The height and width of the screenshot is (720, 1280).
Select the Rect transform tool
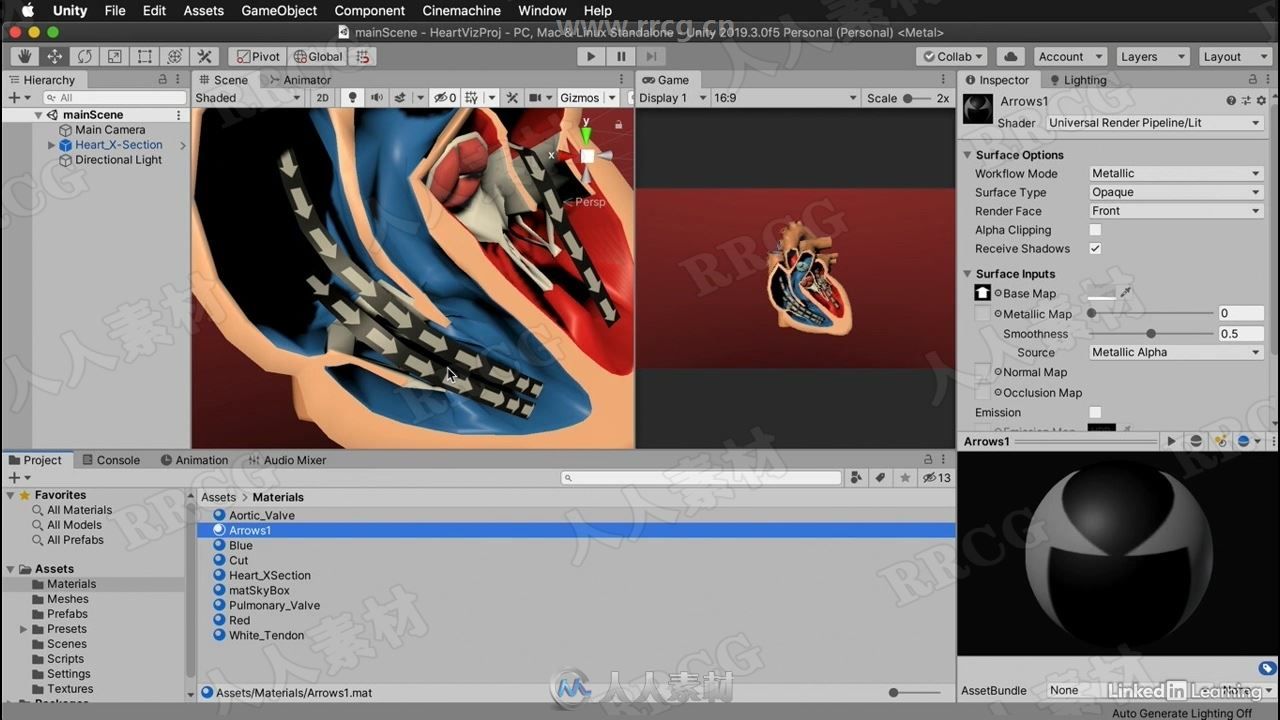click(x=144, y=57)
